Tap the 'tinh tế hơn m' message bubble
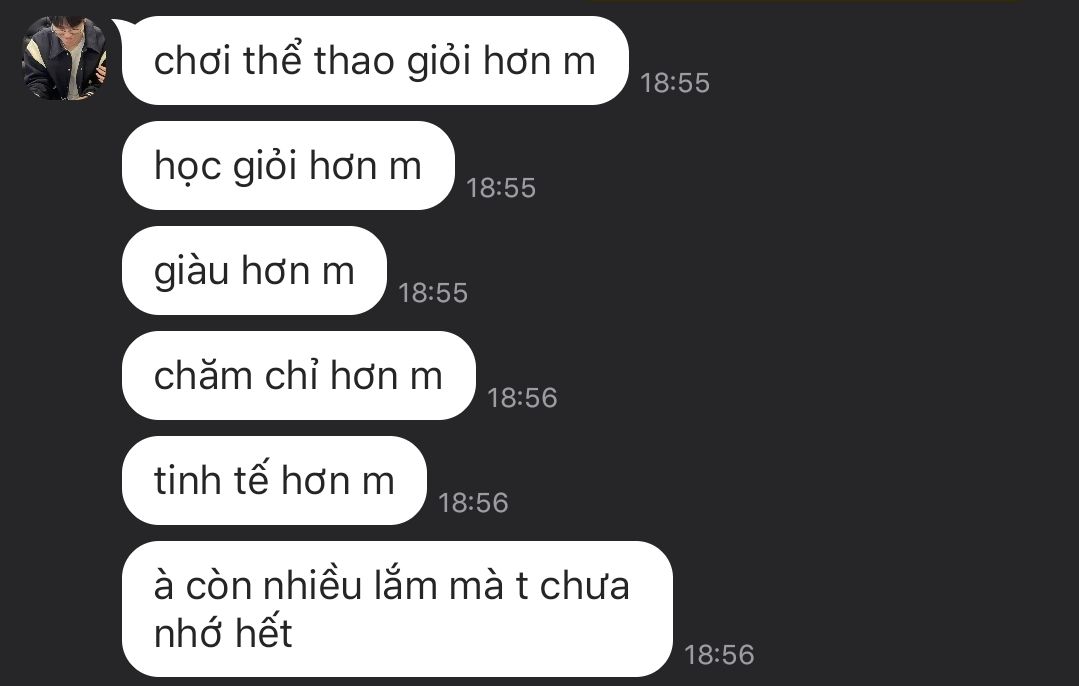This screenshot has height=686, width=1079. coord(274,480)
